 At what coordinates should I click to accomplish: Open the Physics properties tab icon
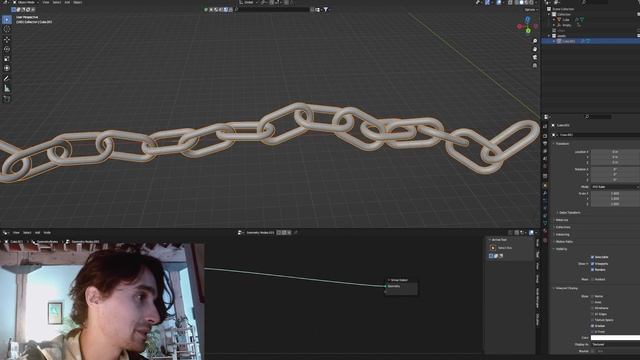(545, 208)
